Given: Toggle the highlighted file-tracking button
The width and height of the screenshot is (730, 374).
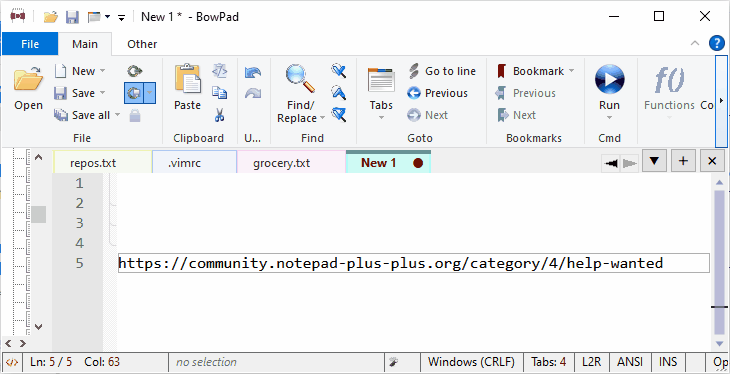Looking at the screenshot, I should (134, 93).
